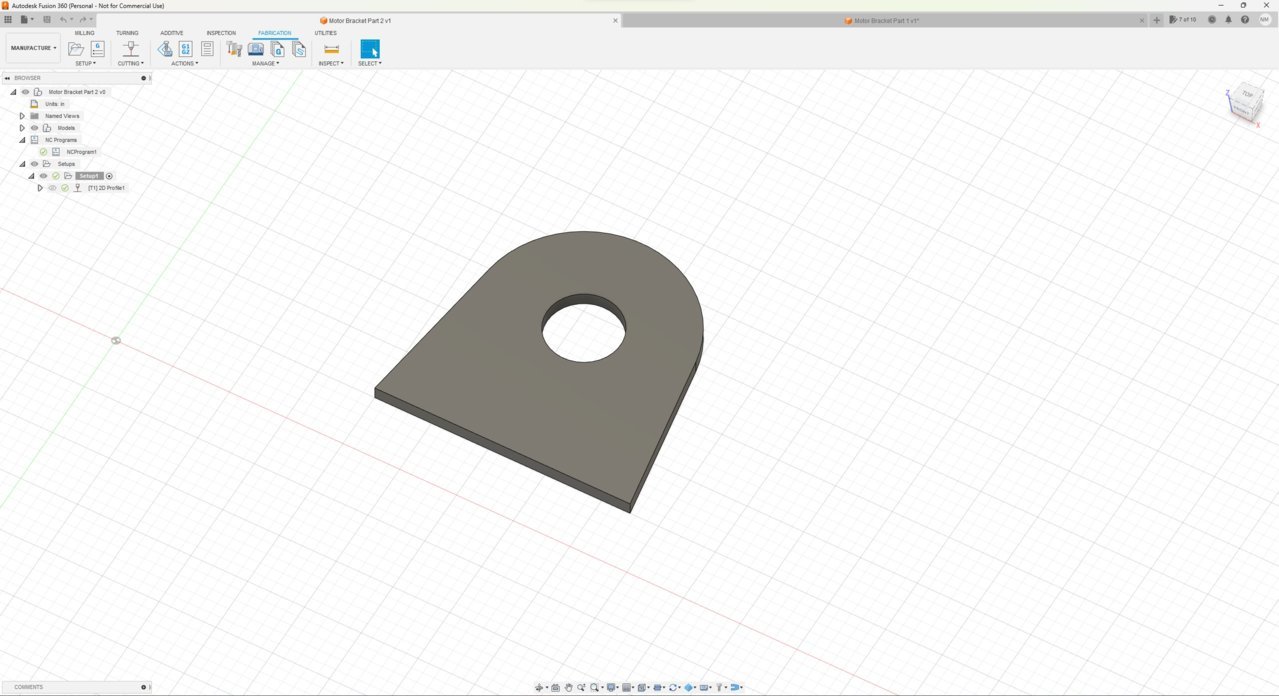Screen dimensions: 1279x696
Task: Toggle visibility eye for 2D Profile1
Action: click(53, 188)
